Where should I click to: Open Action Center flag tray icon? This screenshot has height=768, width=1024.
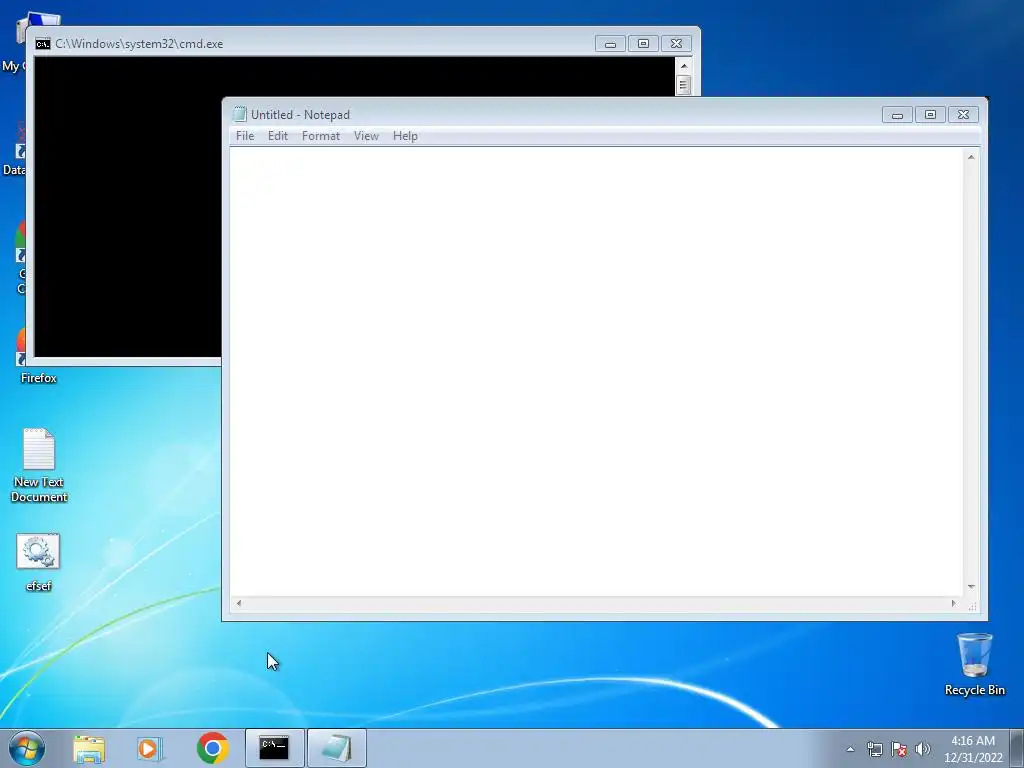point(899,749)
